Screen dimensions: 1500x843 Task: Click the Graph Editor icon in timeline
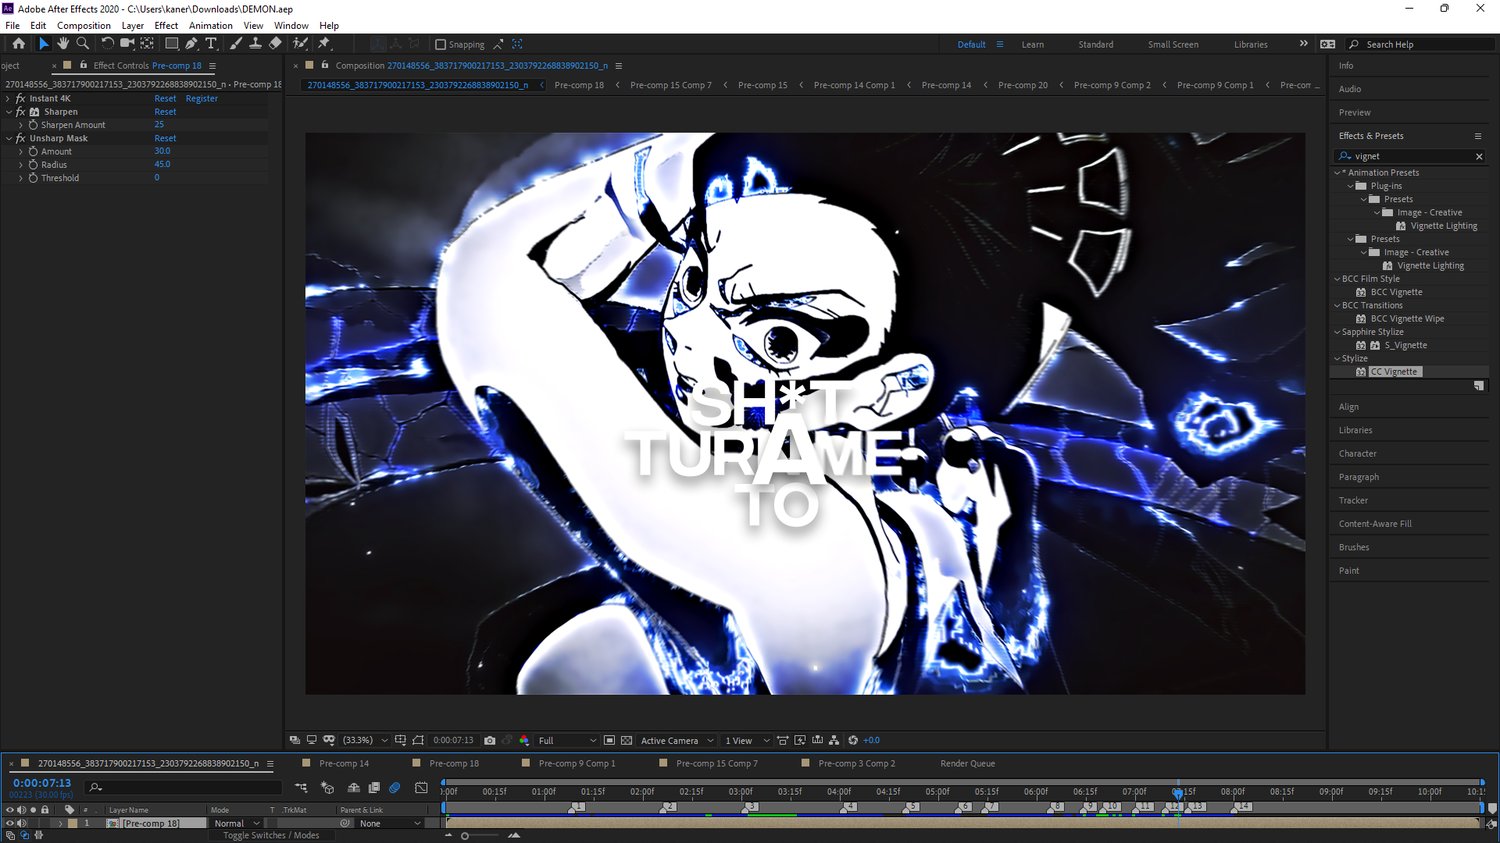(x=421, y=788)
